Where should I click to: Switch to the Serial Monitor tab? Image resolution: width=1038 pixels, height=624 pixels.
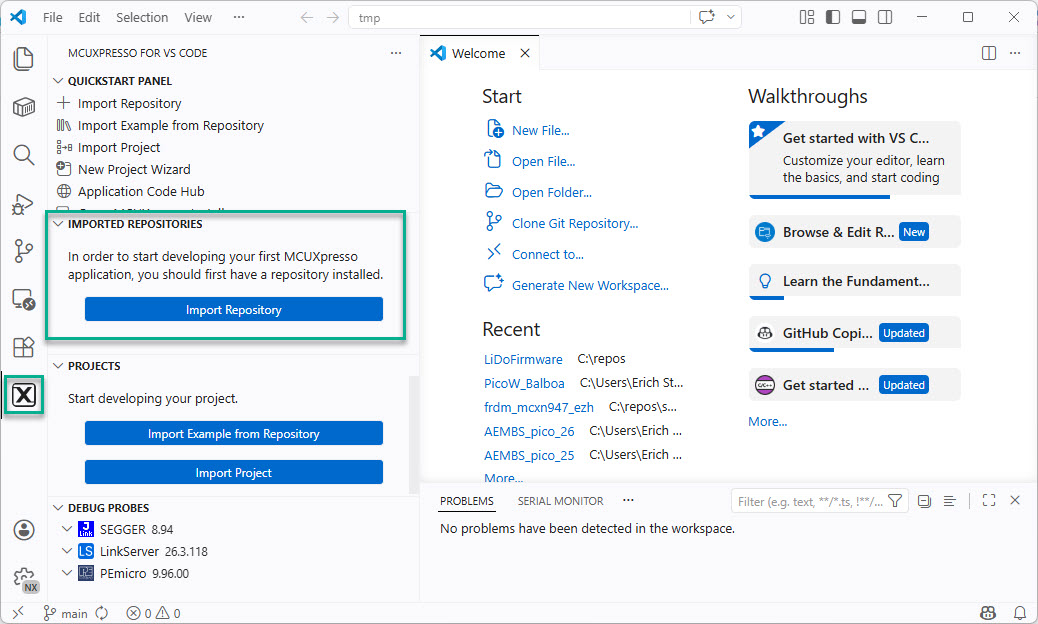[x=560, y=501]
